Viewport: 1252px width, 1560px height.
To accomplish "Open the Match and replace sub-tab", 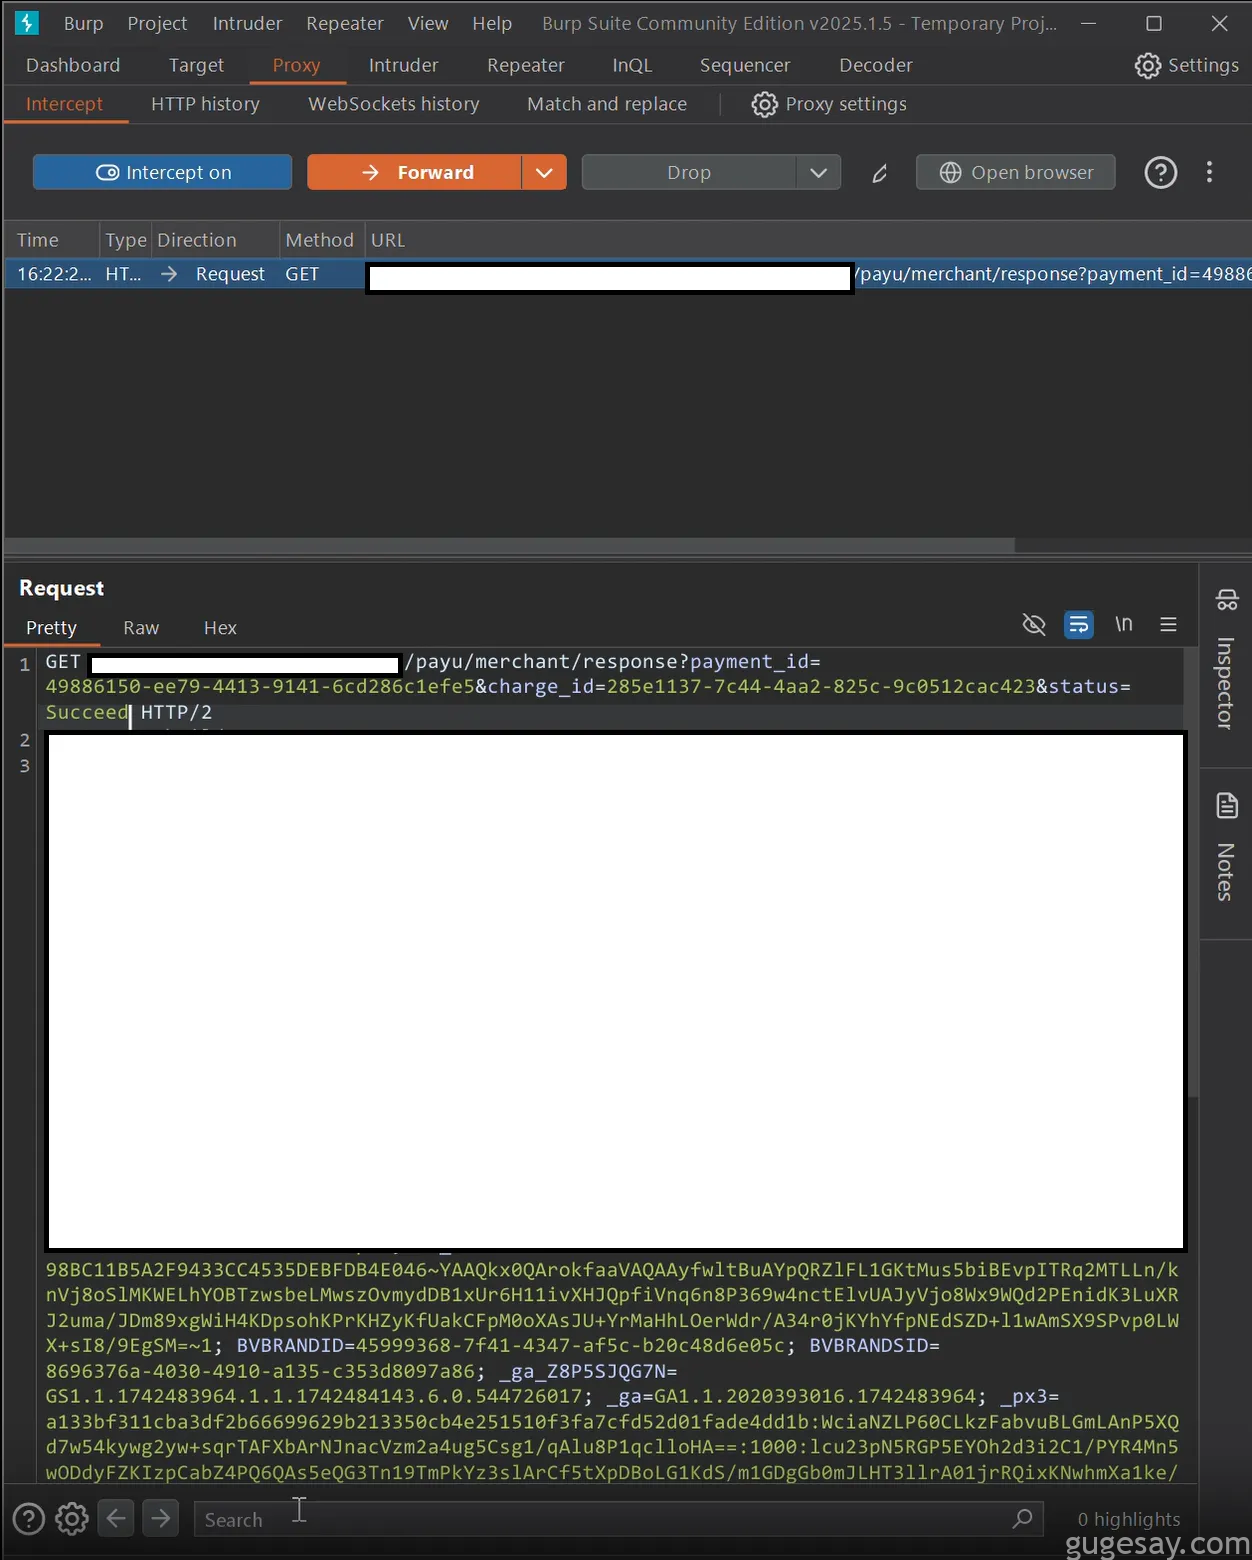I will pos(607,104).
